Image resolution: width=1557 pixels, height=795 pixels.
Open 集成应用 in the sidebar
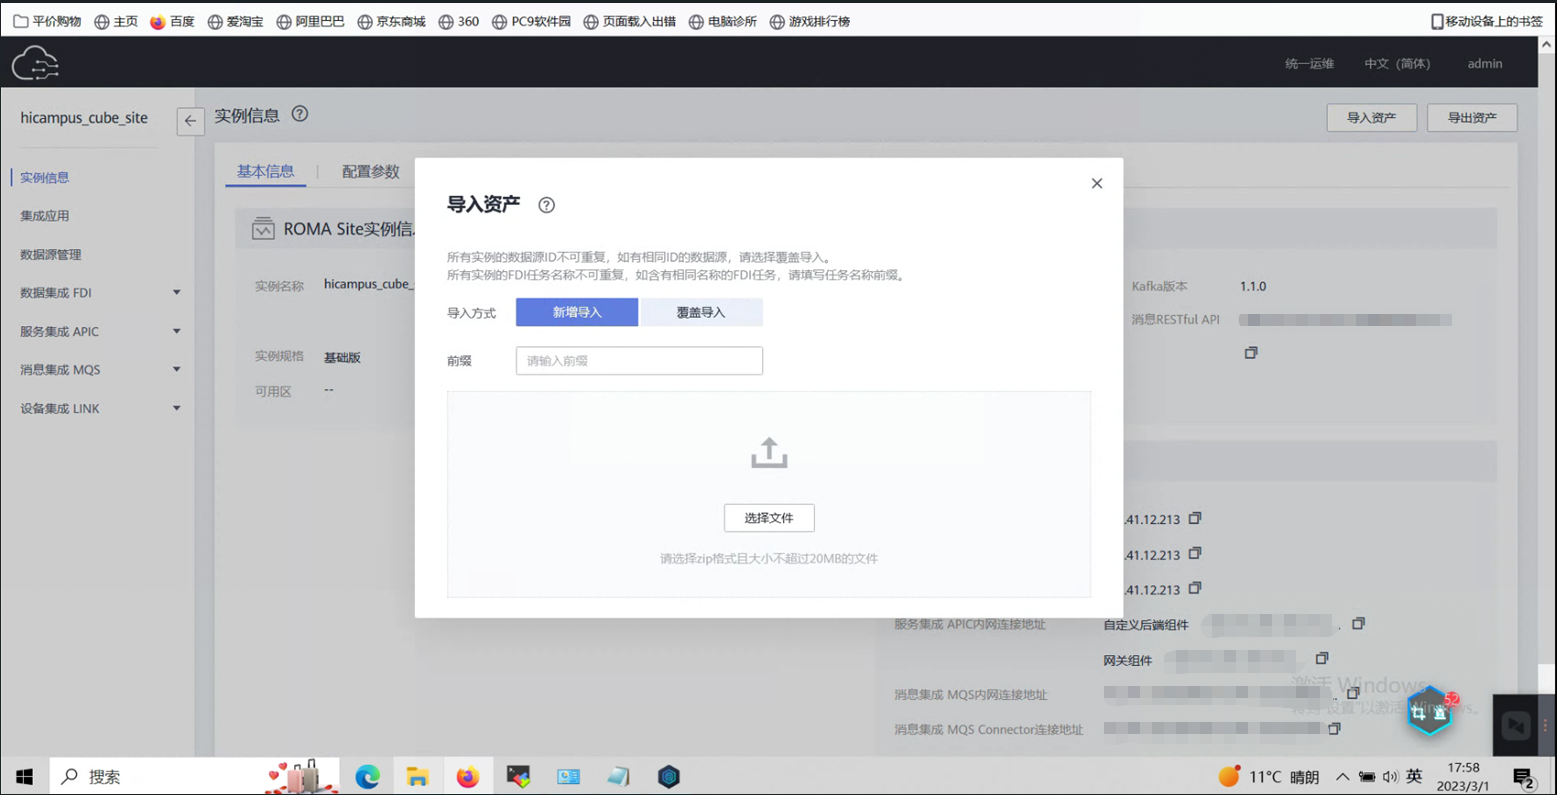[x=45, y=216]
